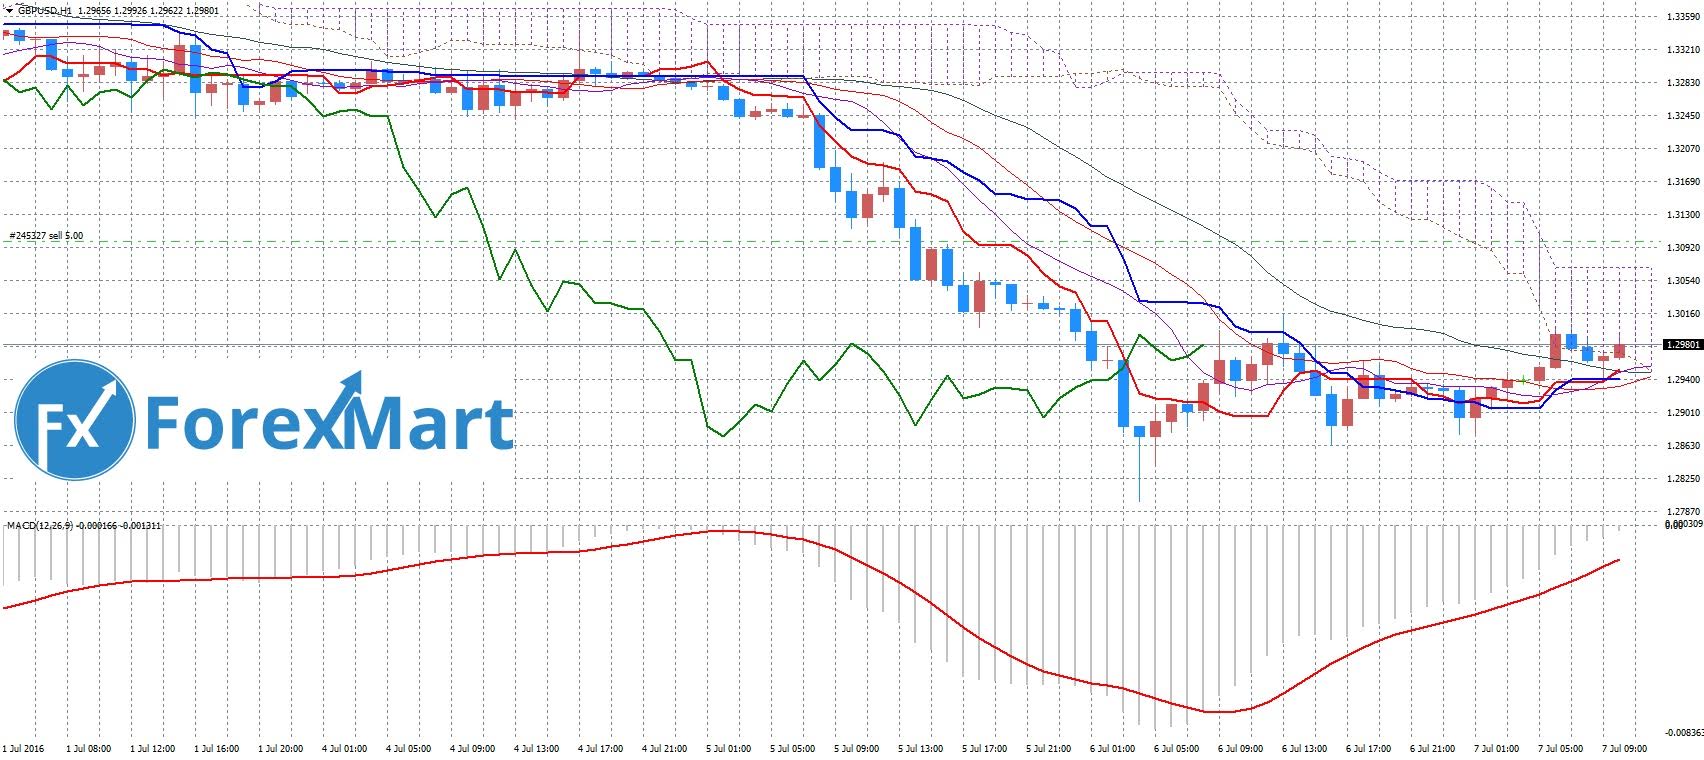The image size is (1704, 760).
Task: Click price axis value 1.31690
Action: [x=1682, y=182]
